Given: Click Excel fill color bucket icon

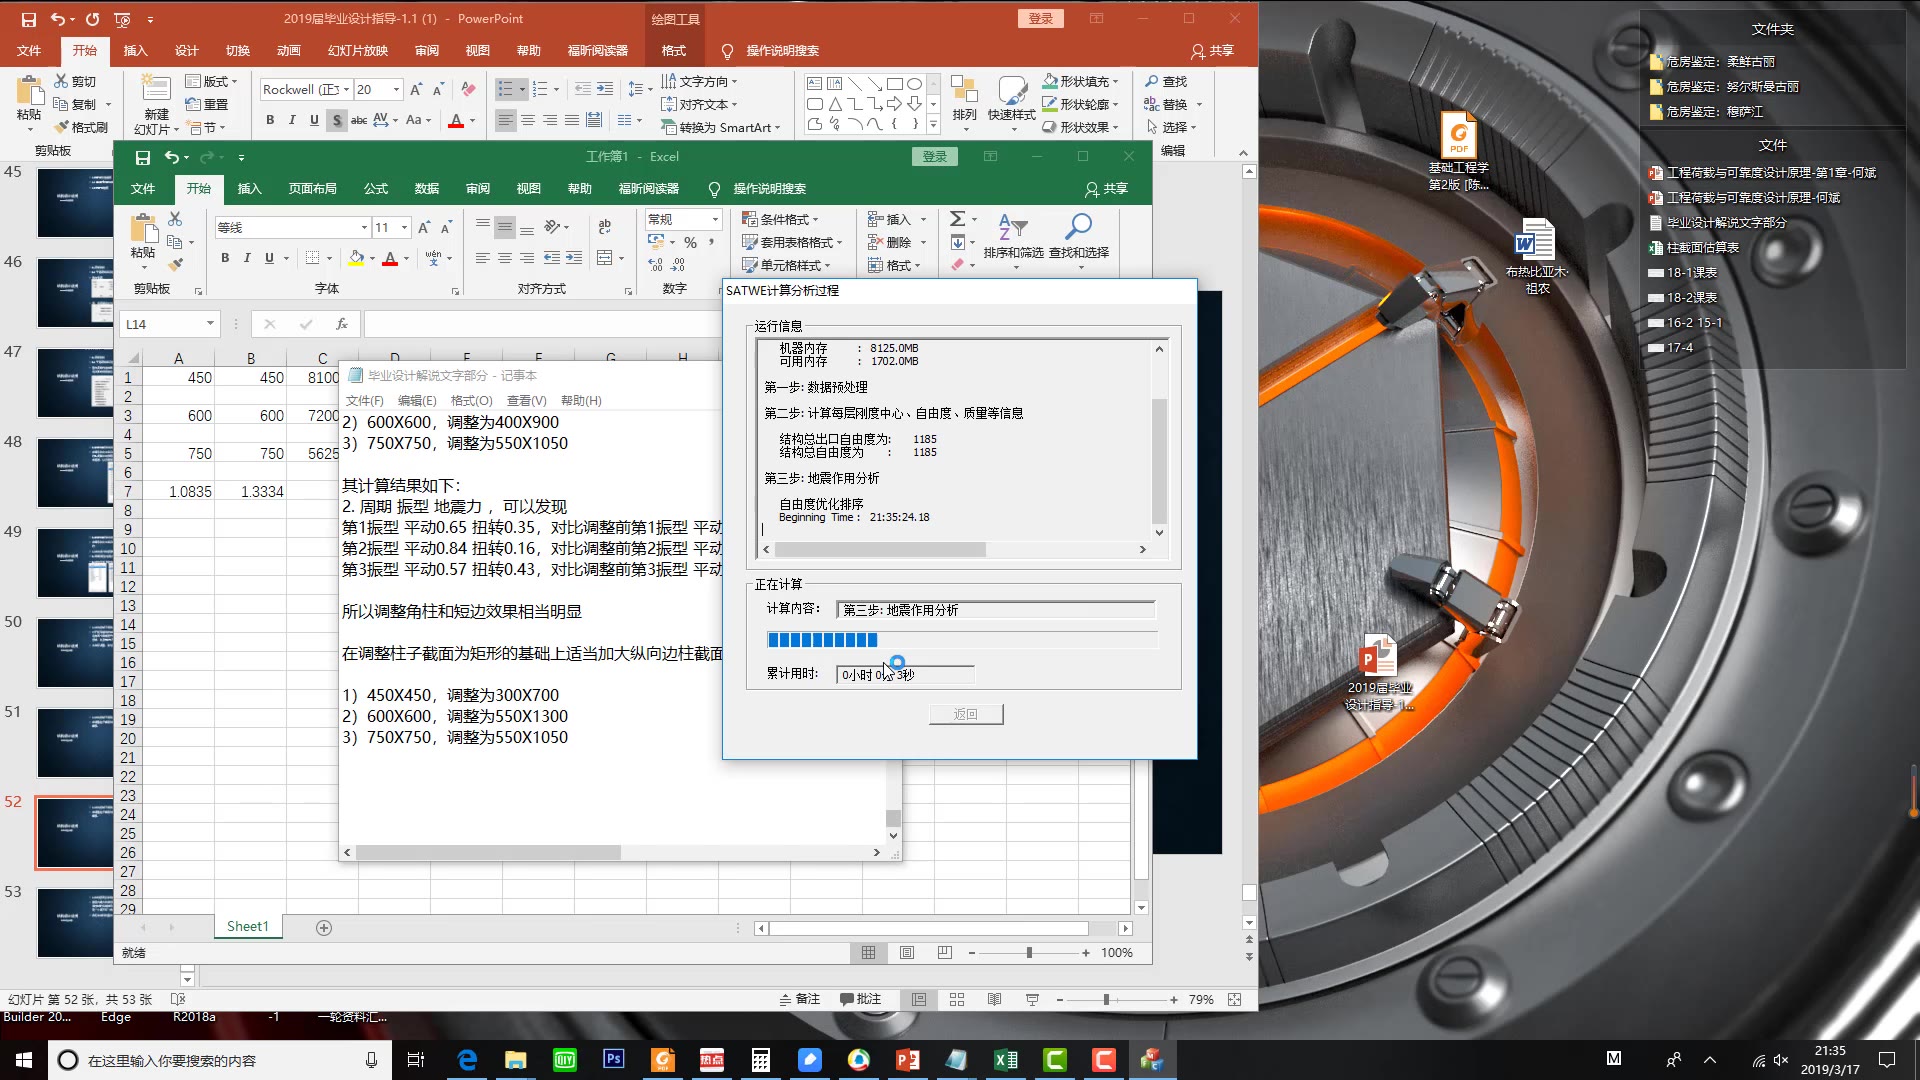Looking at the screenshot, I should click(x=356, y=258).
